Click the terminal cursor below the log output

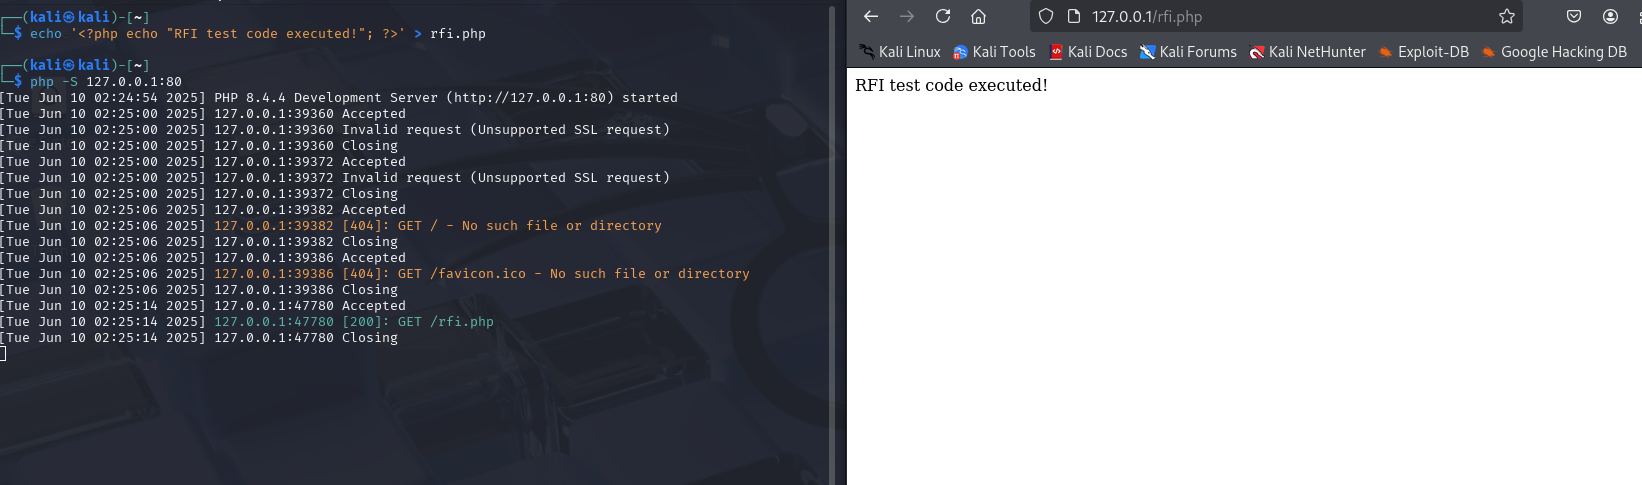4,353
